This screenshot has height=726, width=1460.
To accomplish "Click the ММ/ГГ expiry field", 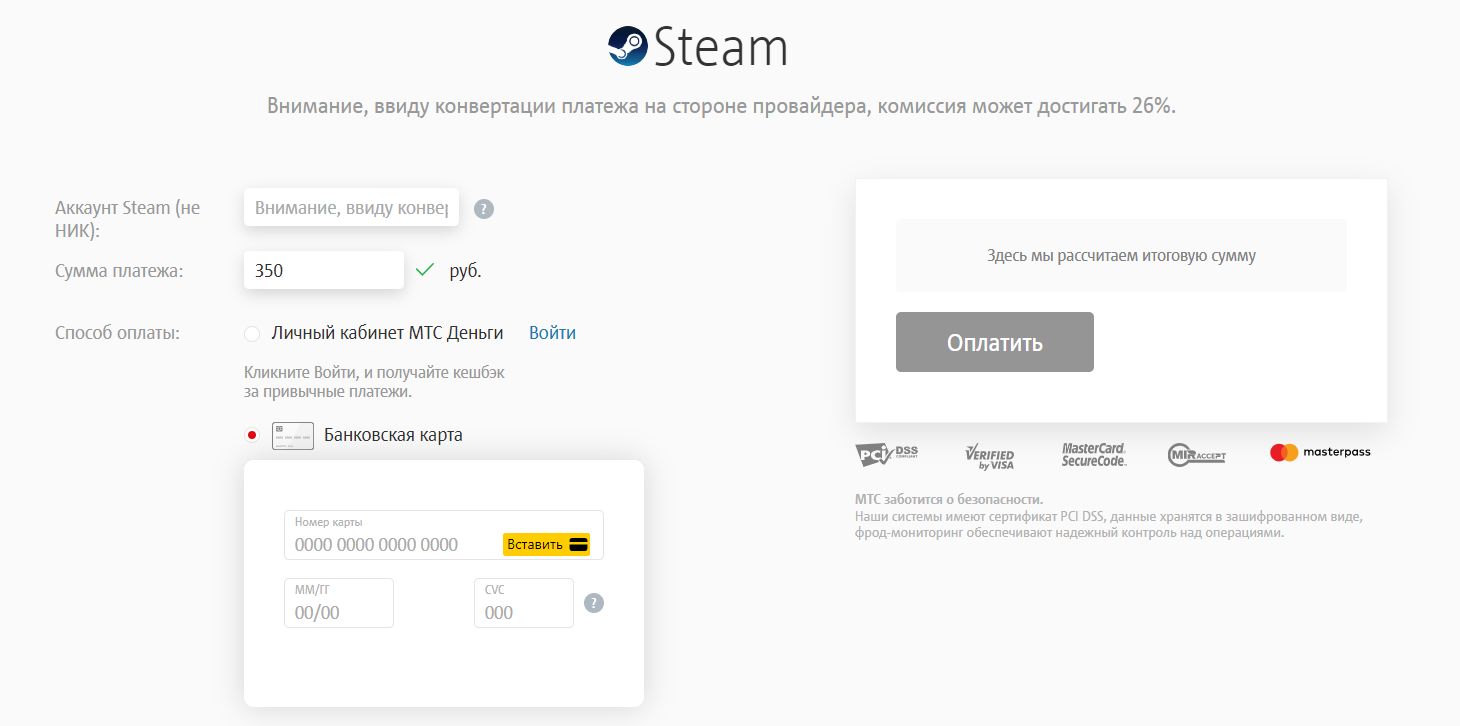I will pyautogui.click(x=339, y=603).
